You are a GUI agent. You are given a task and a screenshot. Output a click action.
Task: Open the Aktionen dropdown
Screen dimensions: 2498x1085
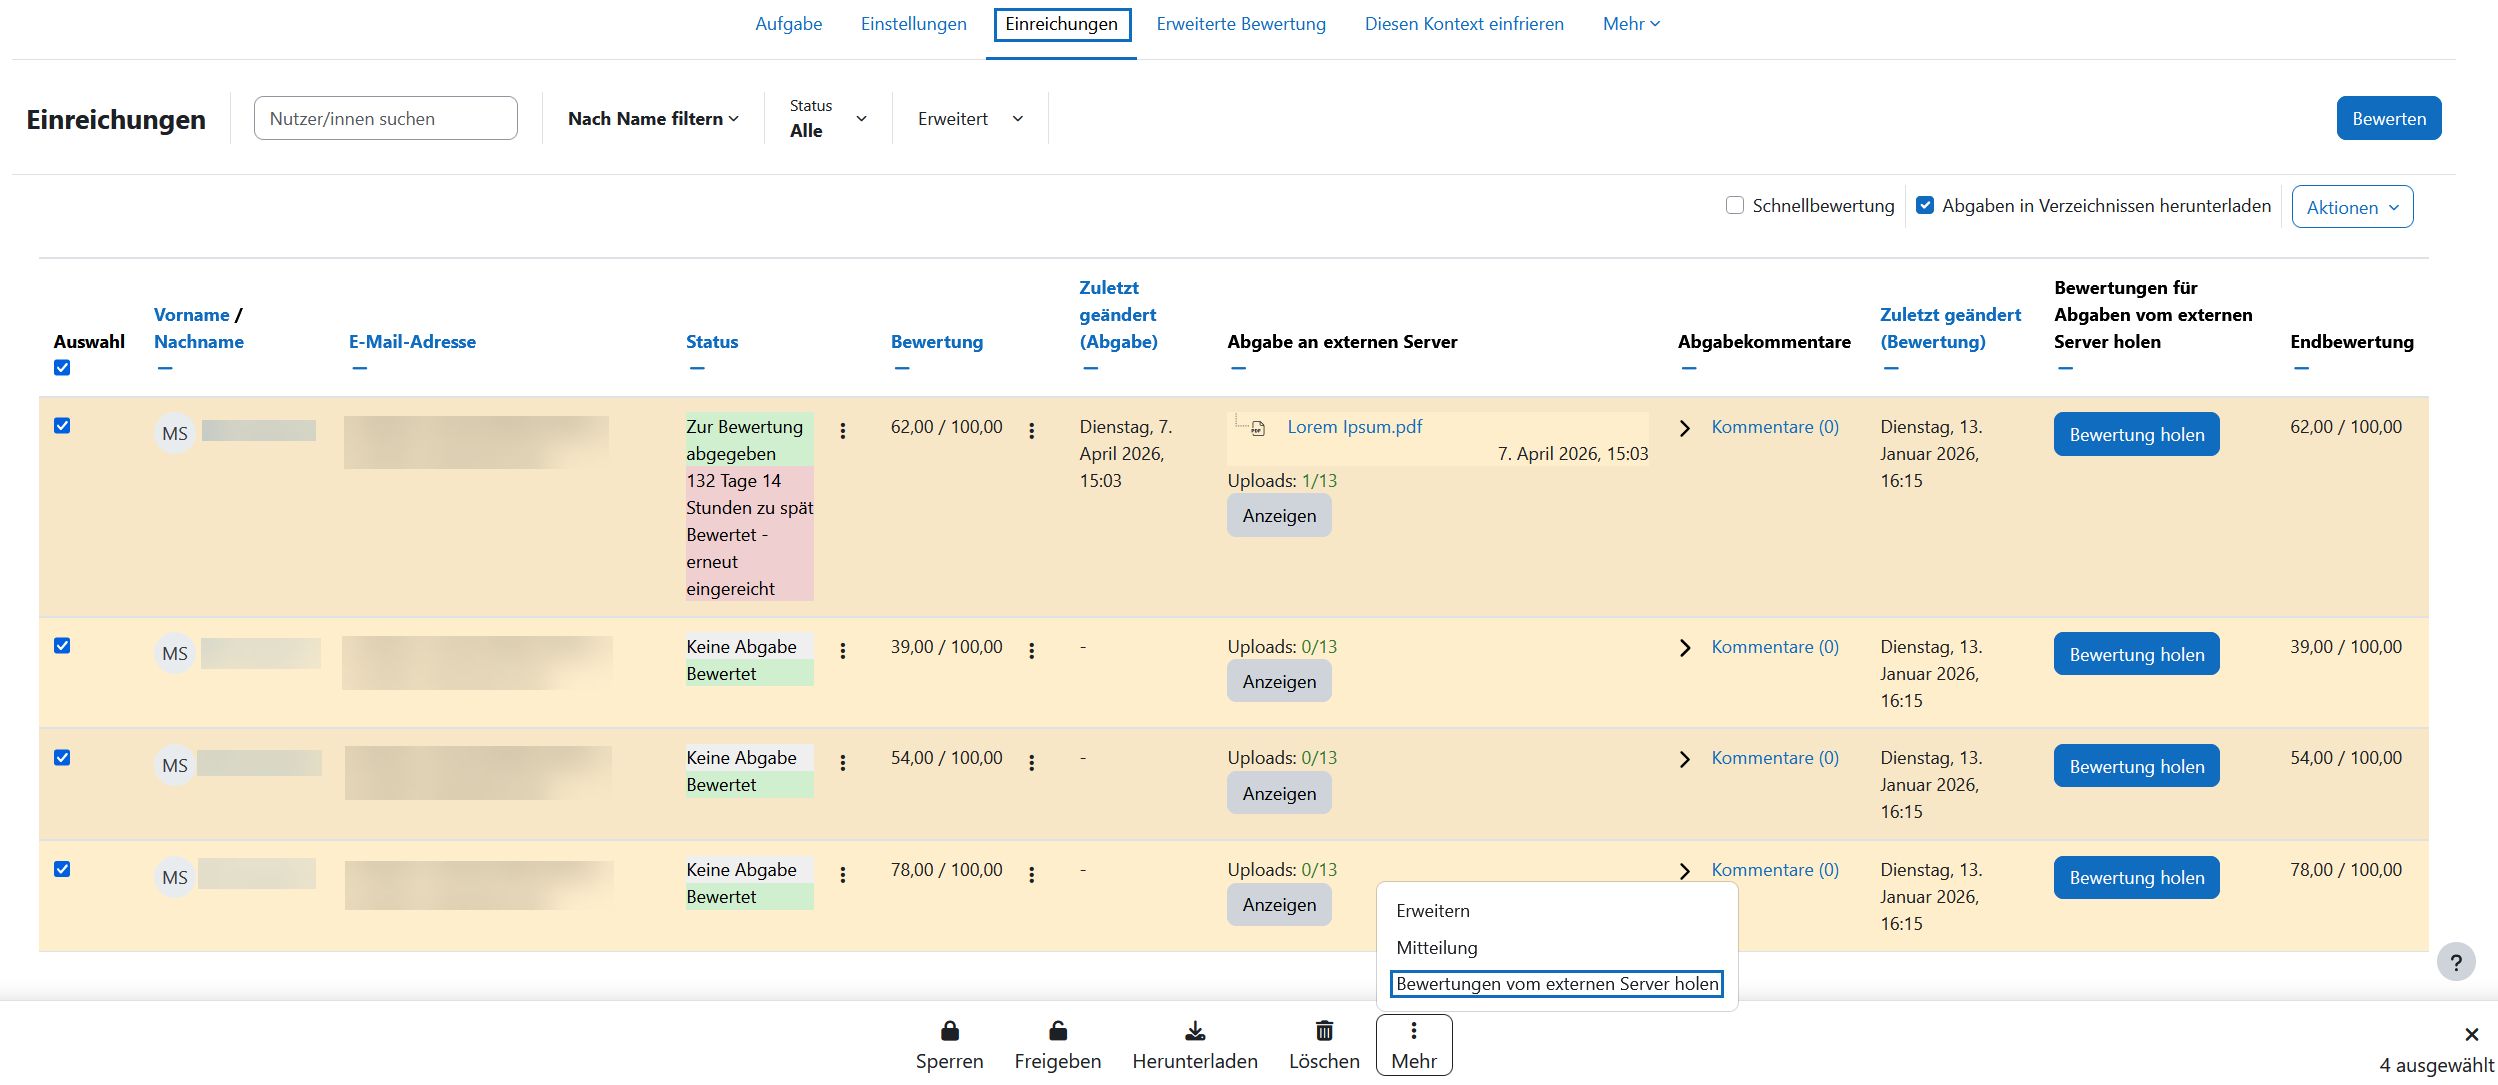[x=2351, y=207]
